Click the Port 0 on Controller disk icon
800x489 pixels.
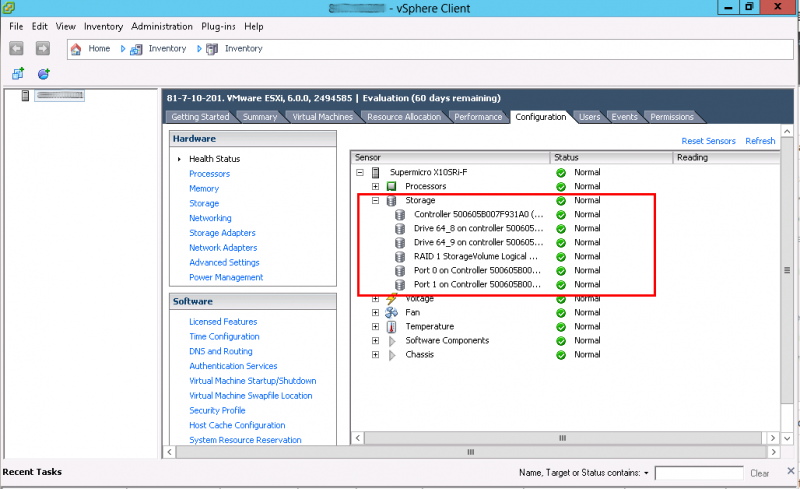[x=400, y=271]
